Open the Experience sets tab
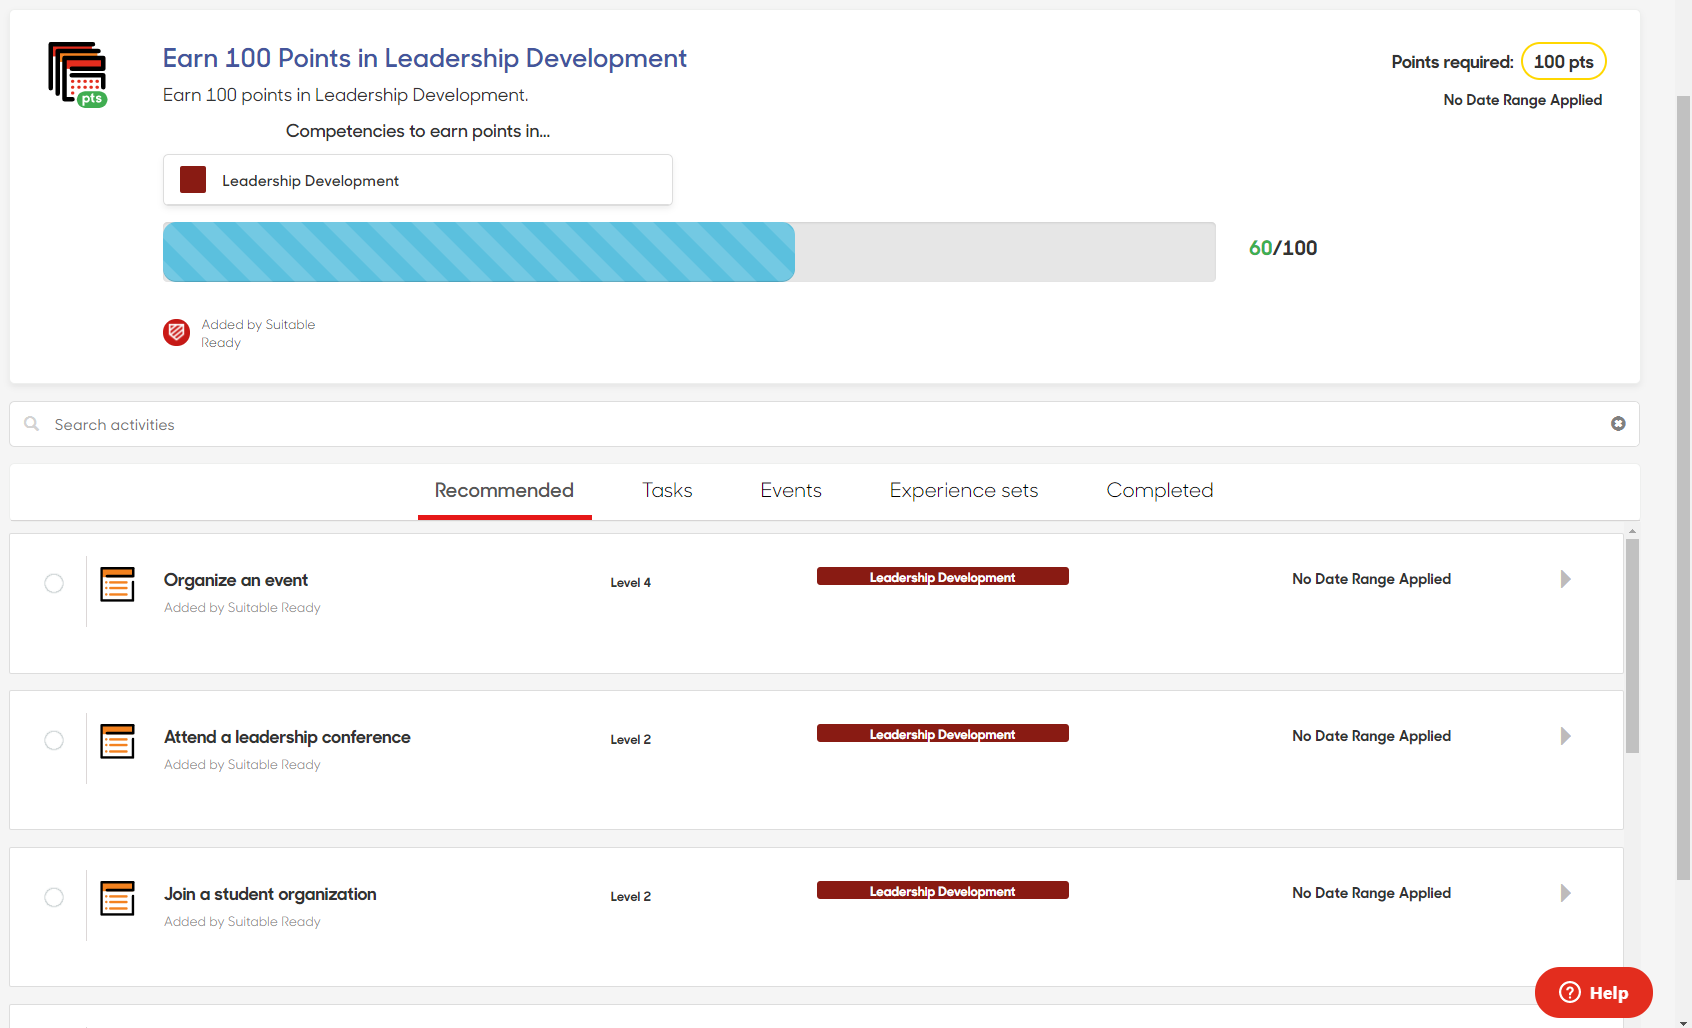The width and height of the screenshot is (1692, 1028). [x=964, y=491]
